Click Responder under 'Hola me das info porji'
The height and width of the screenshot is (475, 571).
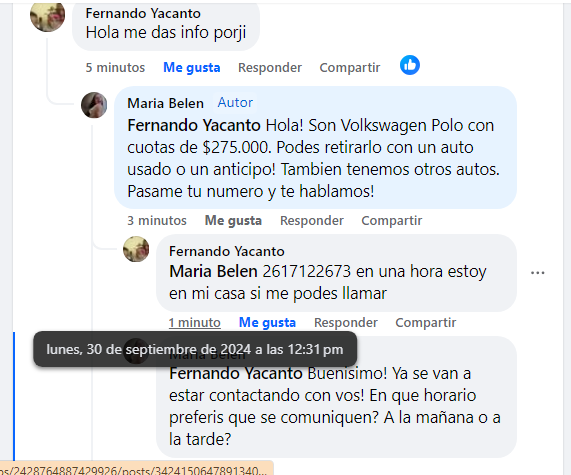pos(270,67)
